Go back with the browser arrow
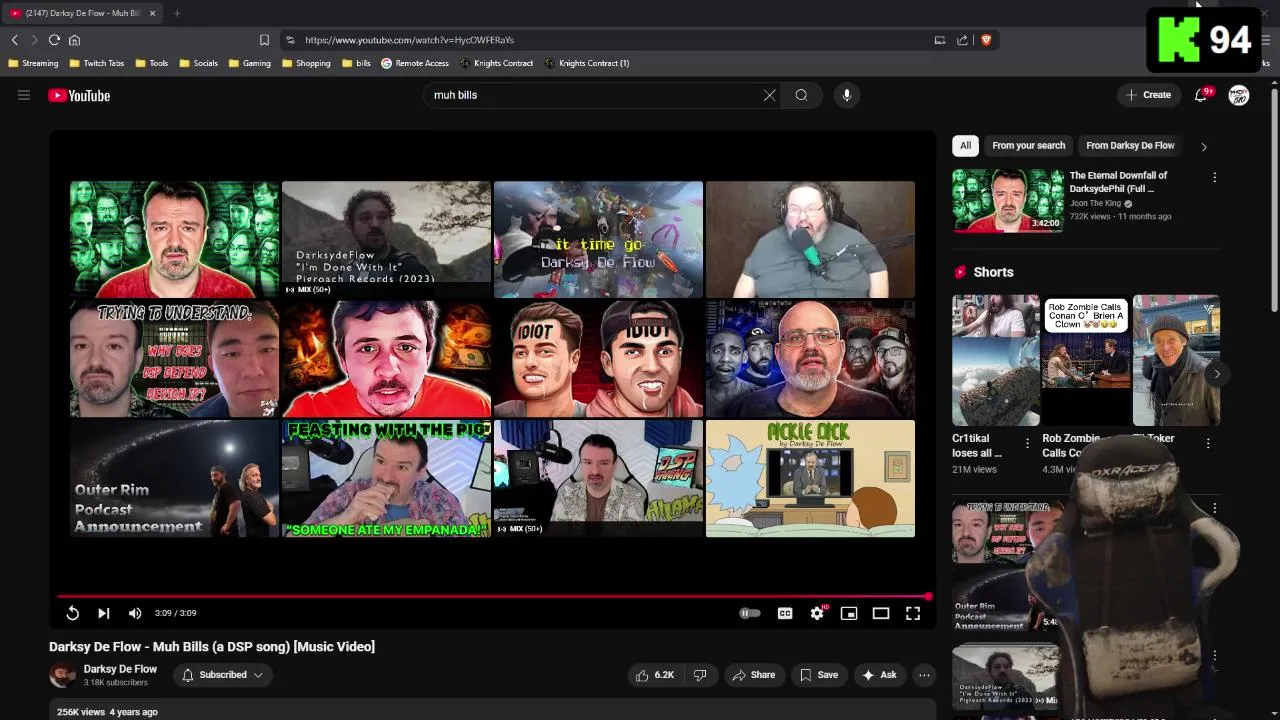 pos(14,40)
